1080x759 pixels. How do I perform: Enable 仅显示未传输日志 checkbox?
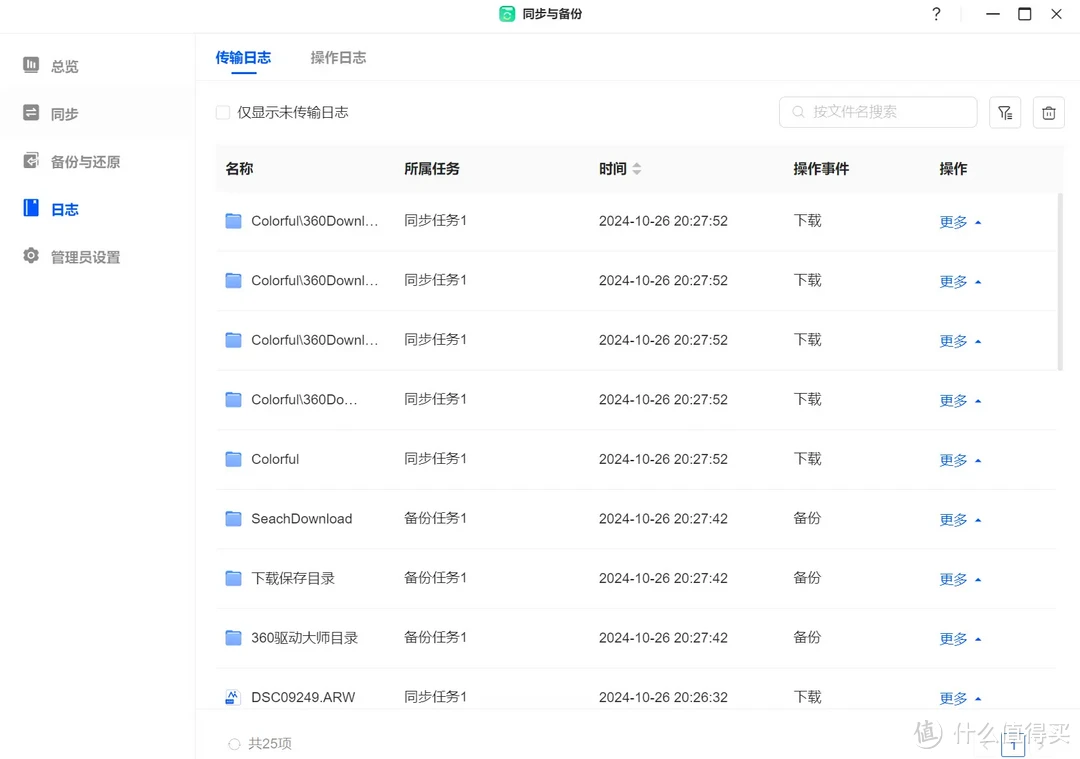click(222, 112)
